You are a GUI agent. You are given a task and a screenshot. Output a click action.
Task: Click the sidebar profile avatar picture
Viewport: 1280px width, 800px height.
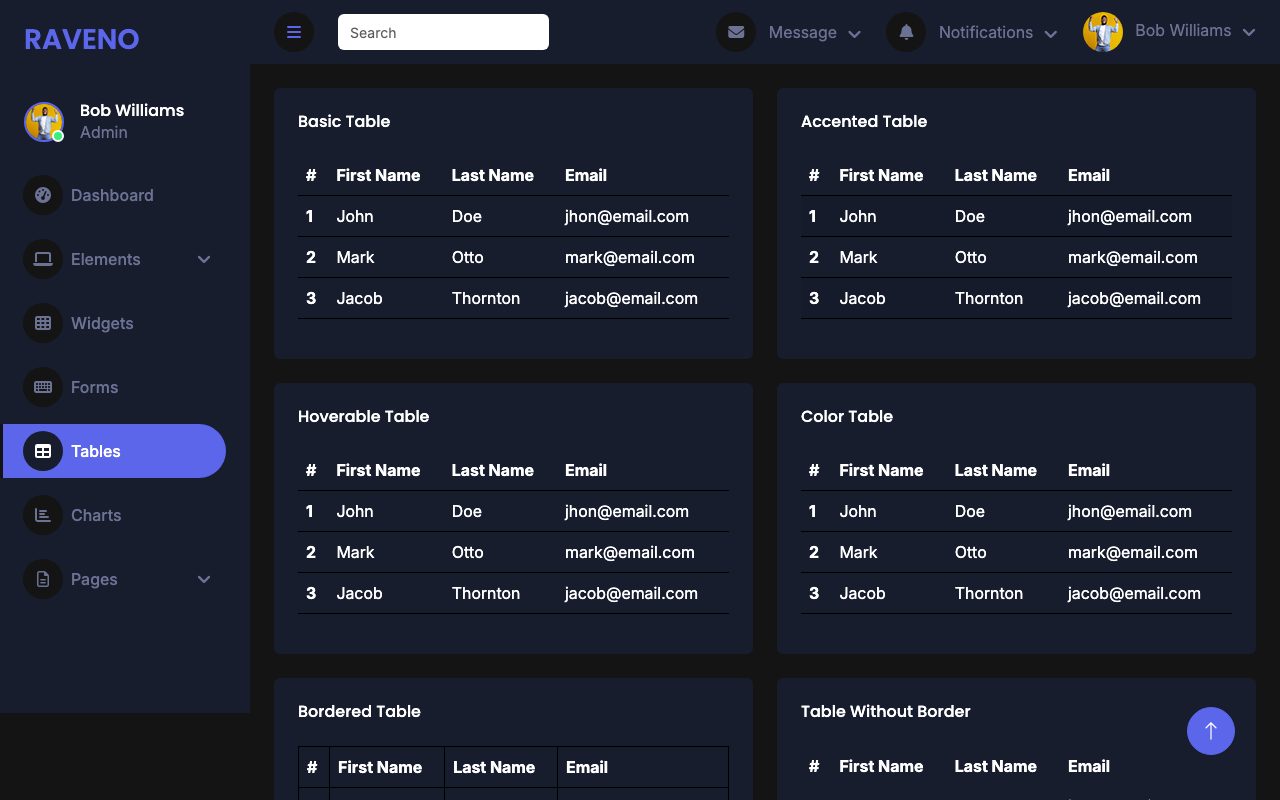44,122
